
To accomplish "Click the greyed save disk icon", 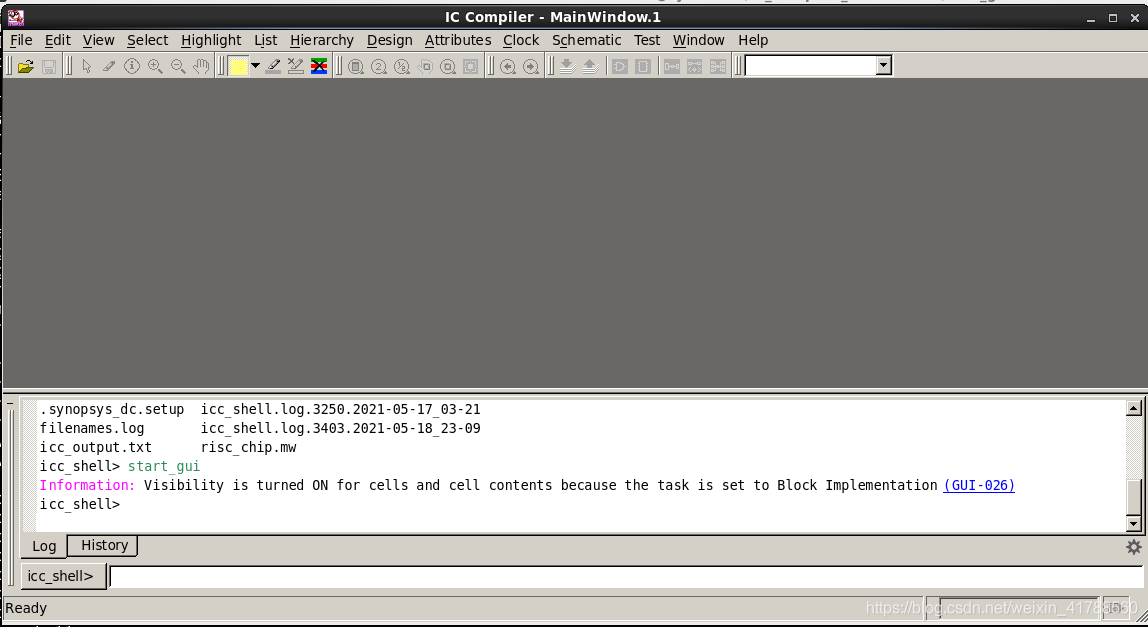I will [x=49, y=67].
